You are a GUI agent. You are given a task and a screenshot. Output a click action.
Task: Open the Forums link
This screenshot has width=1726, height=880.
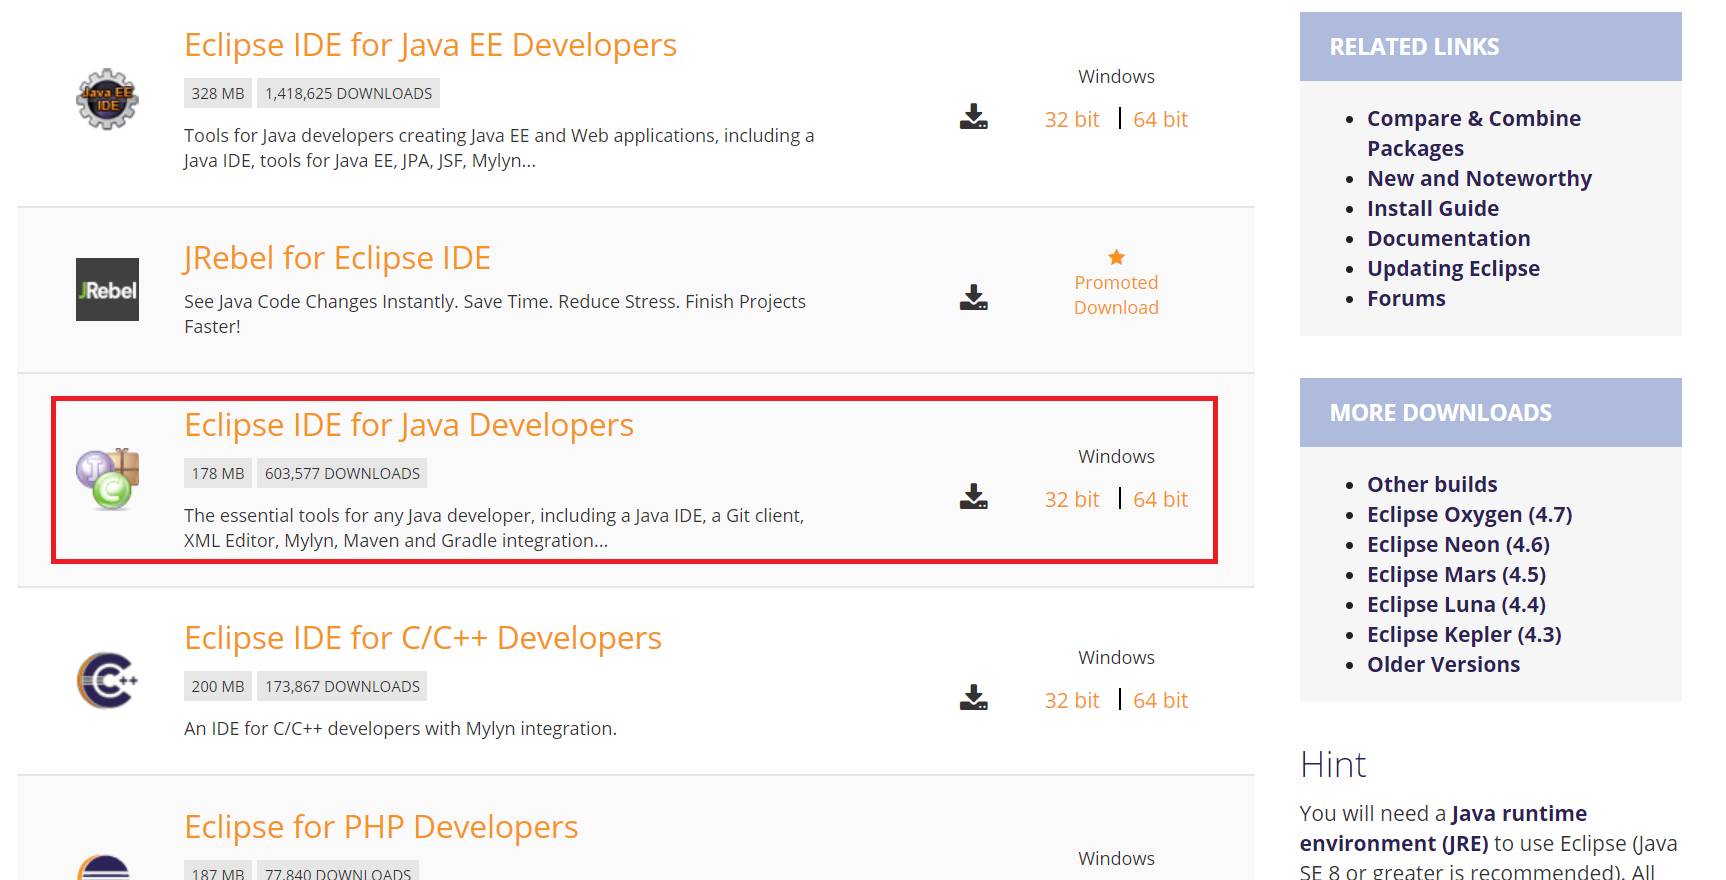click(x=1406, y=298)
